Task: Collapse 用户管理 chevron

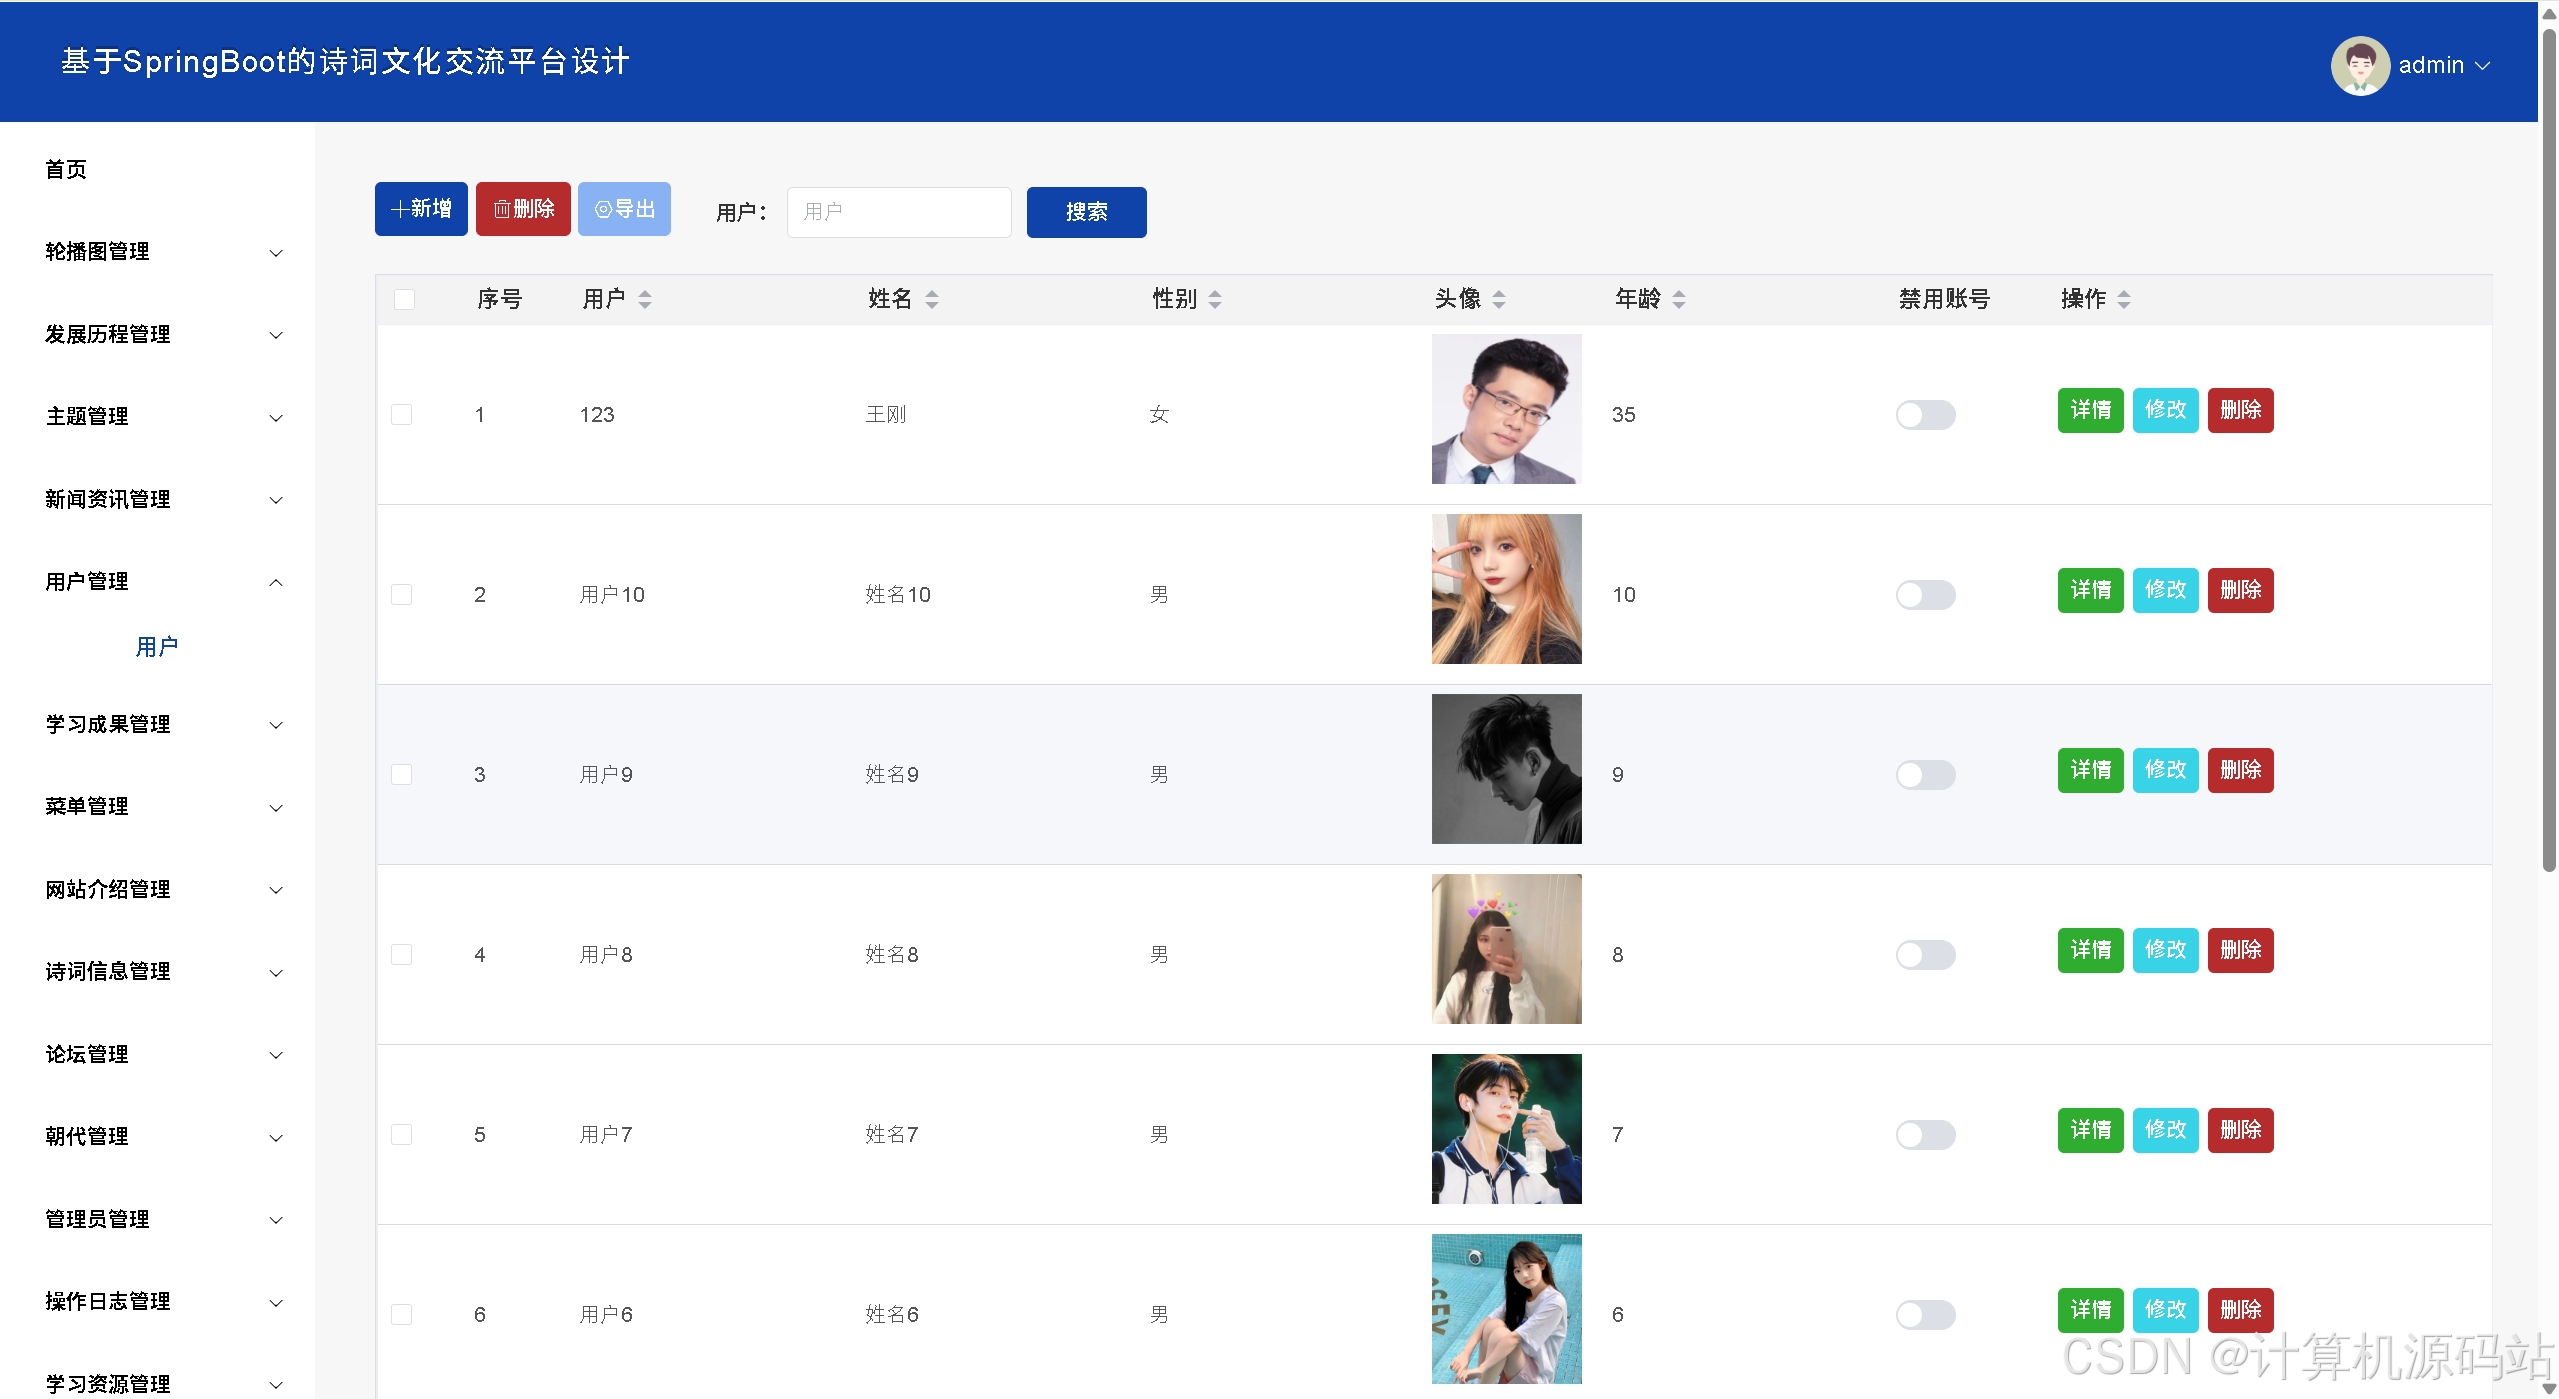Action: pyautogui.click(x=276, y=582)
